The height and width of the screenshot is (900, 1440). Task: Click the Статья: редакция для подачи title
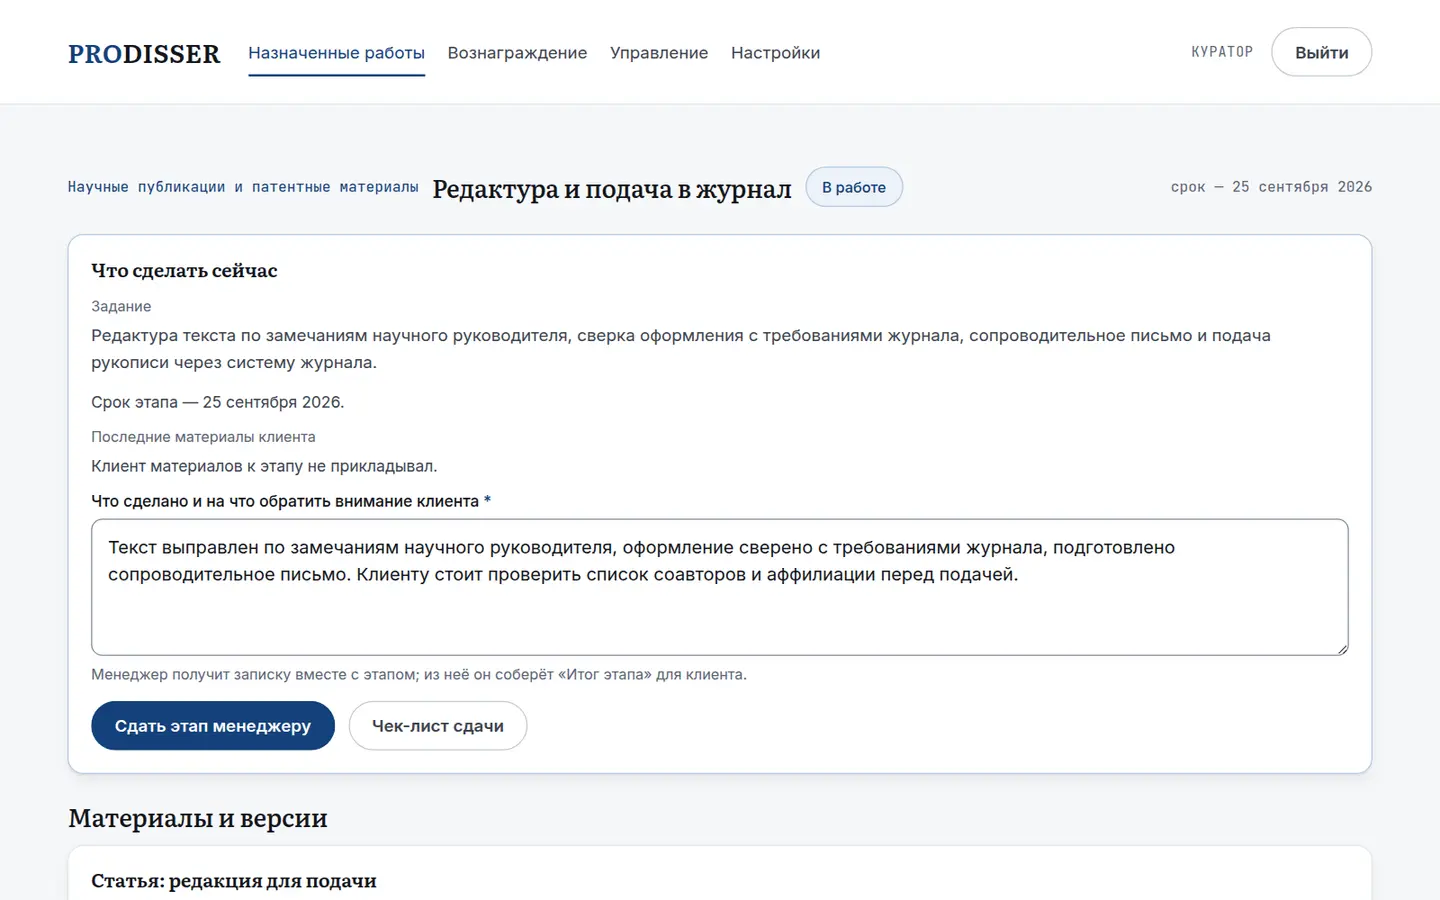tap(234, 881)
